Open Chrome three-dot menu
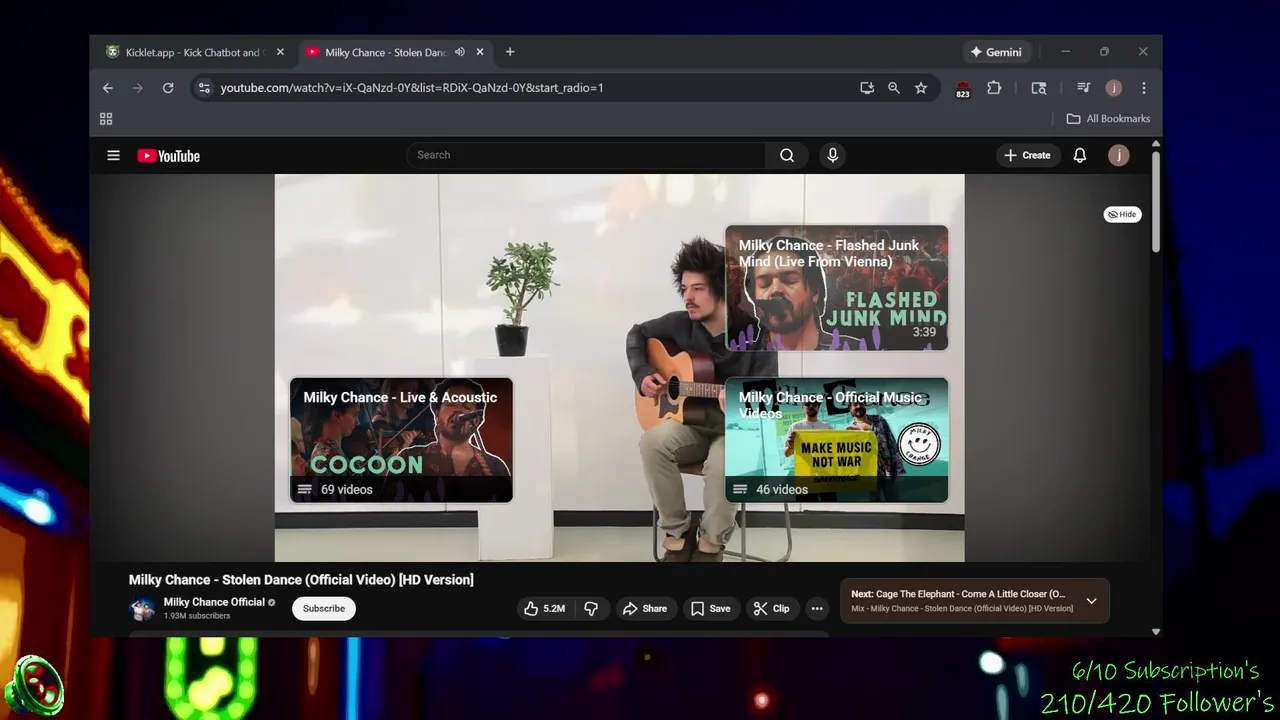 (1144, 88)
